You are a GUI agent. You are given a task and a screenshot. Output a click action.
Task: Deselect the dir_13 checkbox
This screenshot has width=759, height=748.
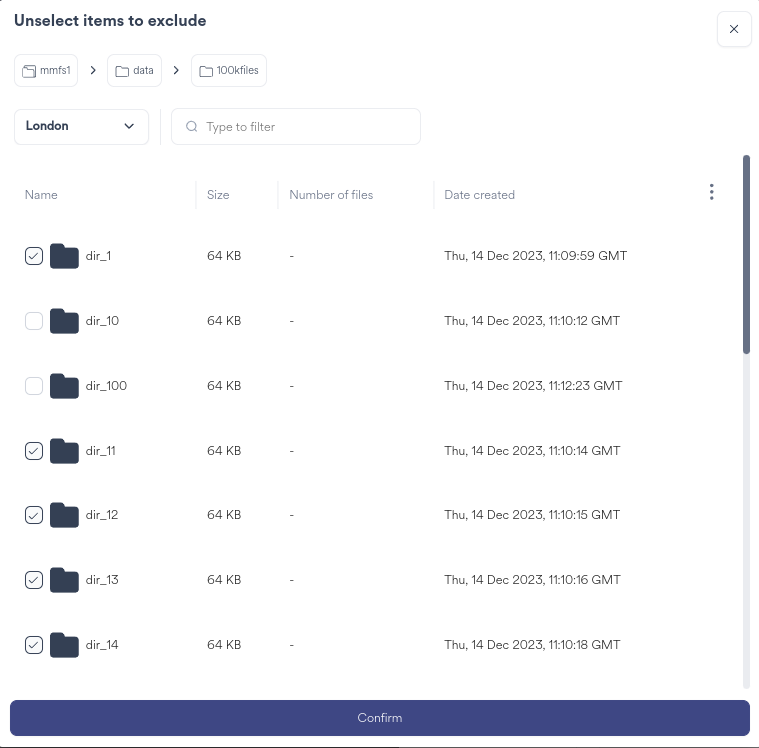(x=34, y=580)
